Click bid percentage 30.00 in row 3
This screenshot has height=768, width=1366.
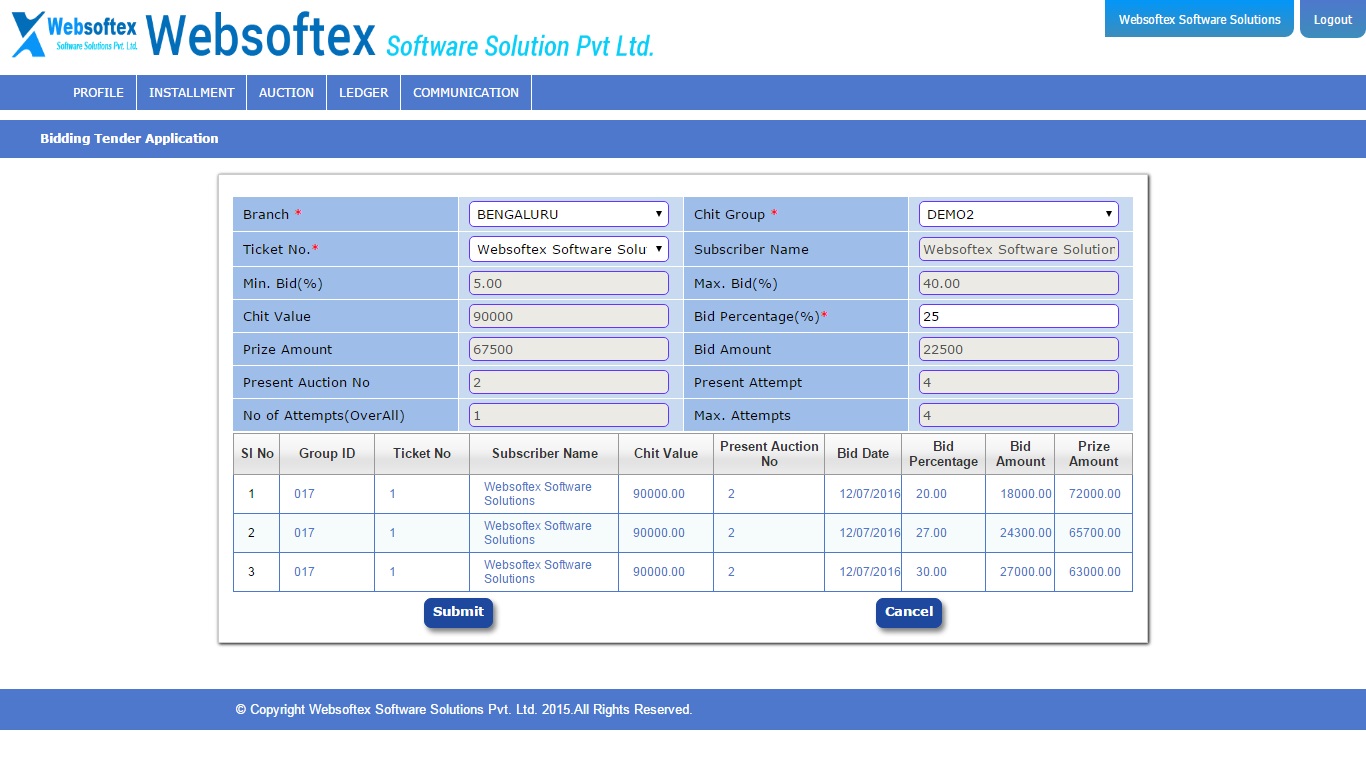point(931,572)
